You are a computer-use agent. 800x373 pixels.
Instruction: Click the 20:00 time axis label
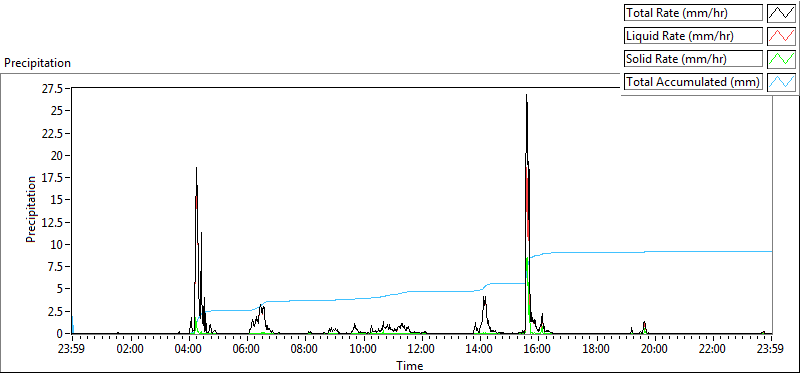(x=654, y=350)
